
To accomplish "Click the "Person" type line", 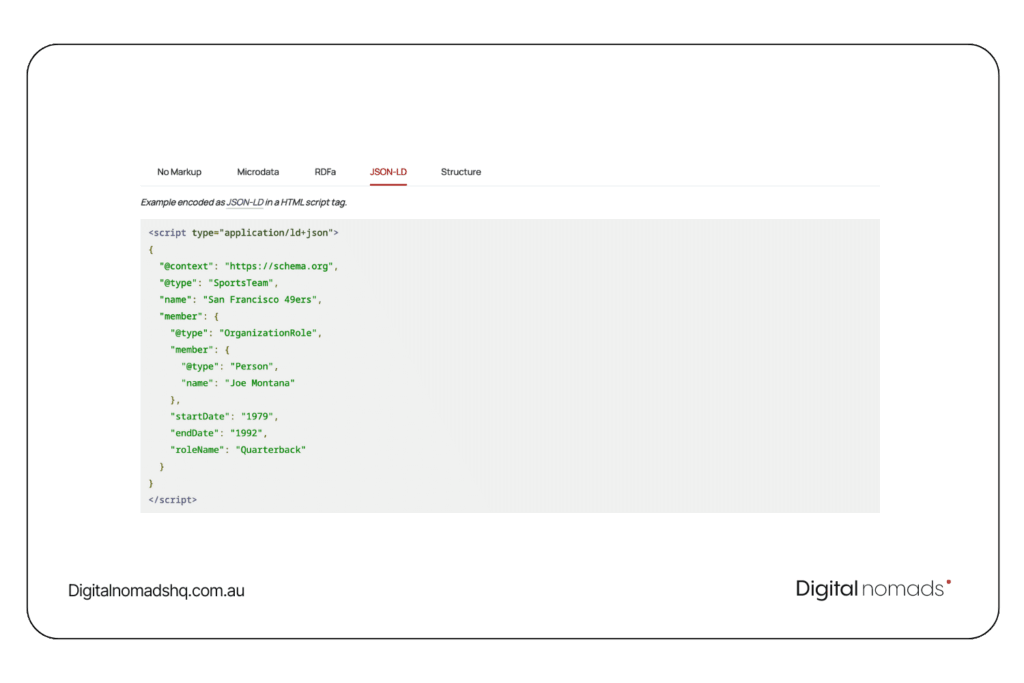I will click(229, 366).
